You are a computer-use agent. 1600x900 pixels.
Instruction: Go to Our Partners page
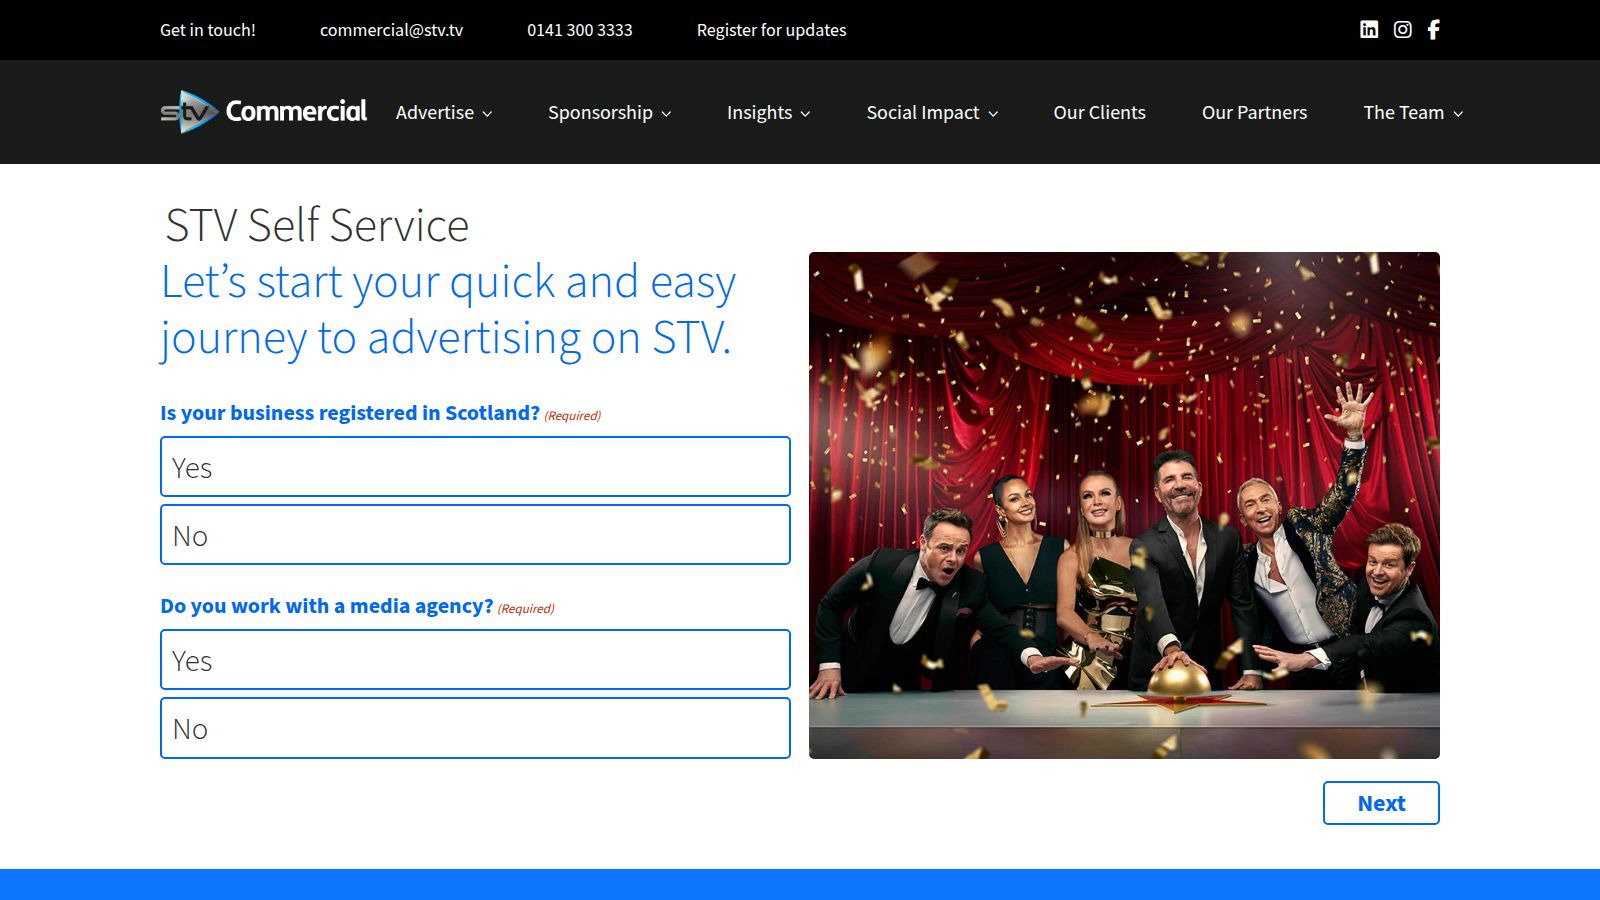pyautogui.click(x=1254, y=113)
